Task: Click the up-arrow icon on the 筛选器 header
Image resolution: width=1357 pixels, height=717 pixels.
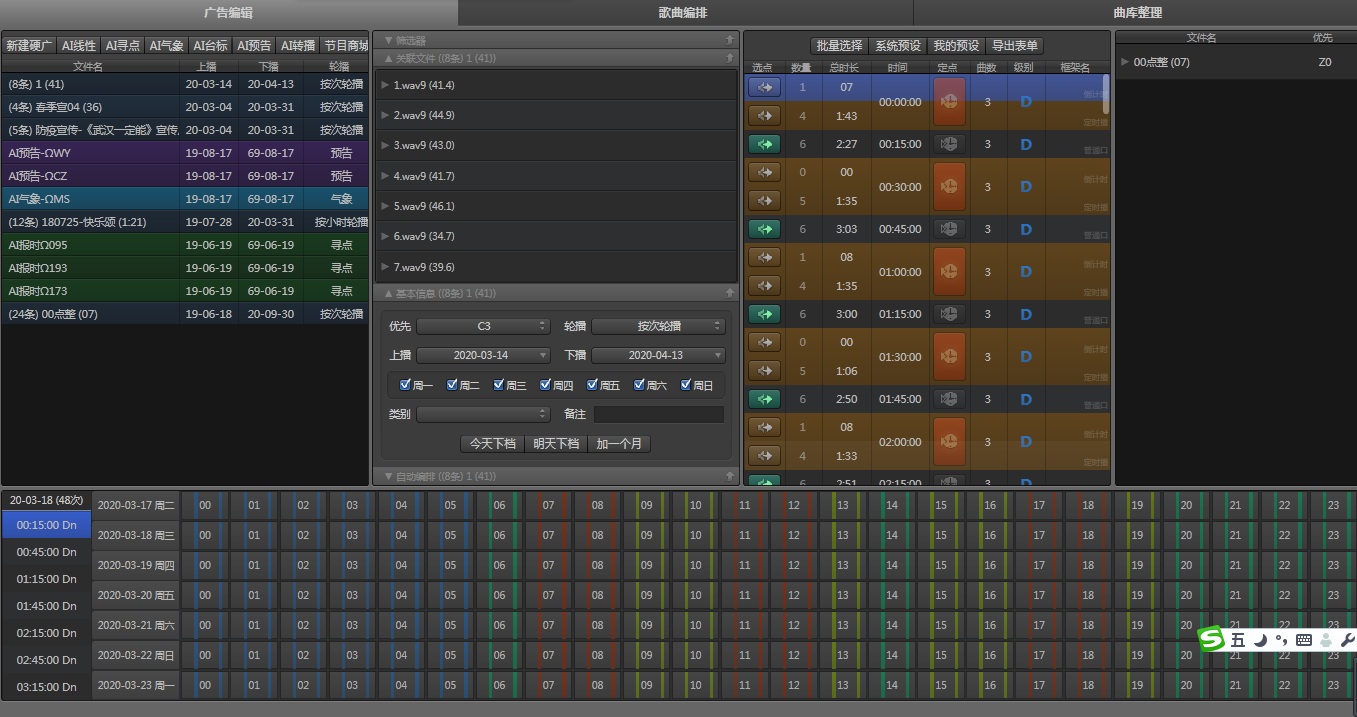Action: 730,40
